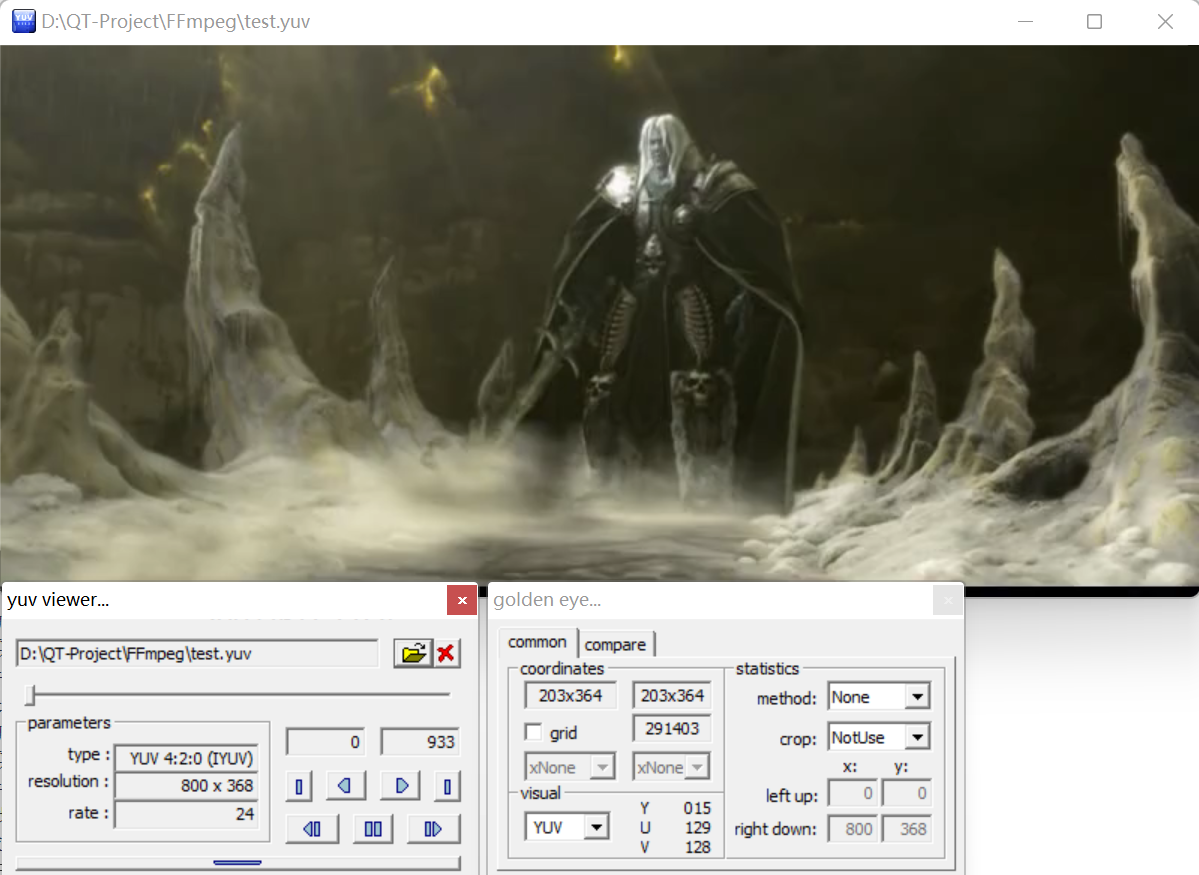
Task: Pause playback
Action: [373, 829]
